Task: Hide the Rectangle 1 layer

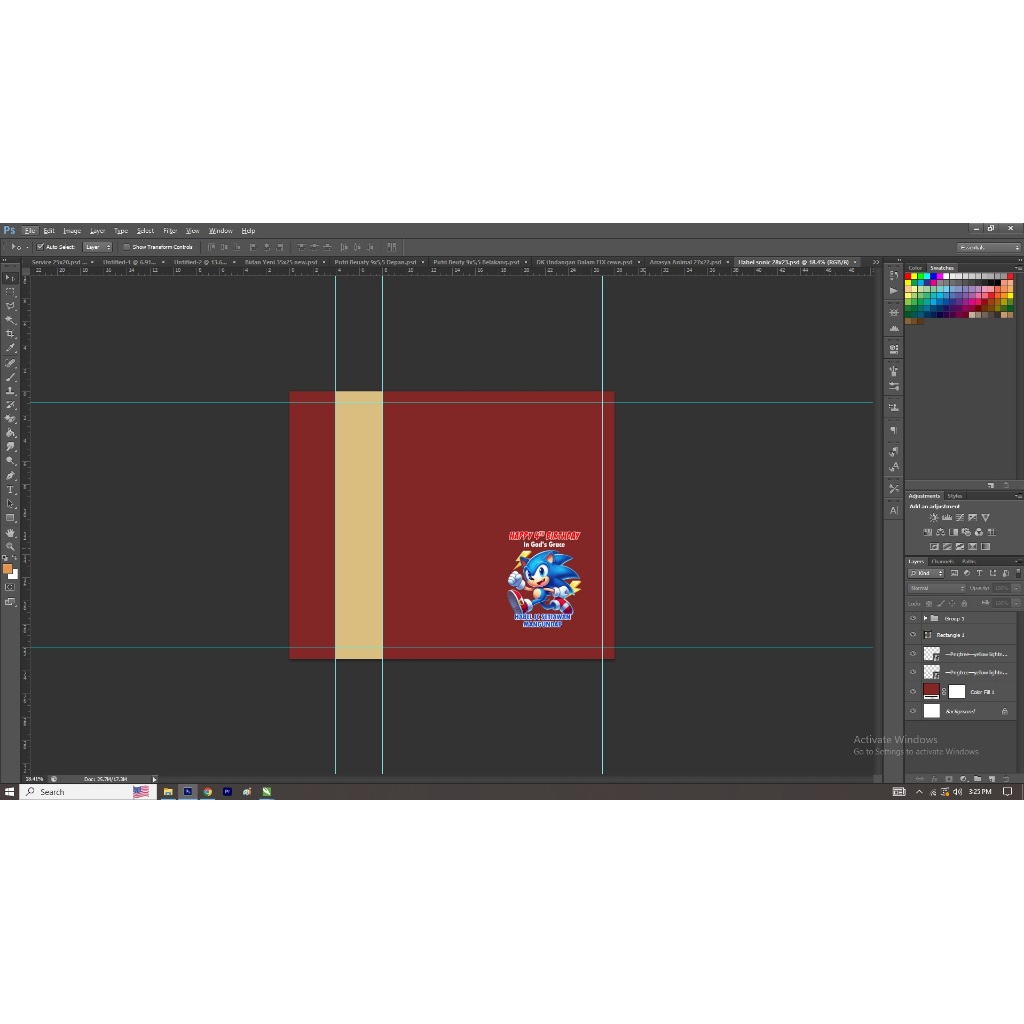Action: (912, 635)
